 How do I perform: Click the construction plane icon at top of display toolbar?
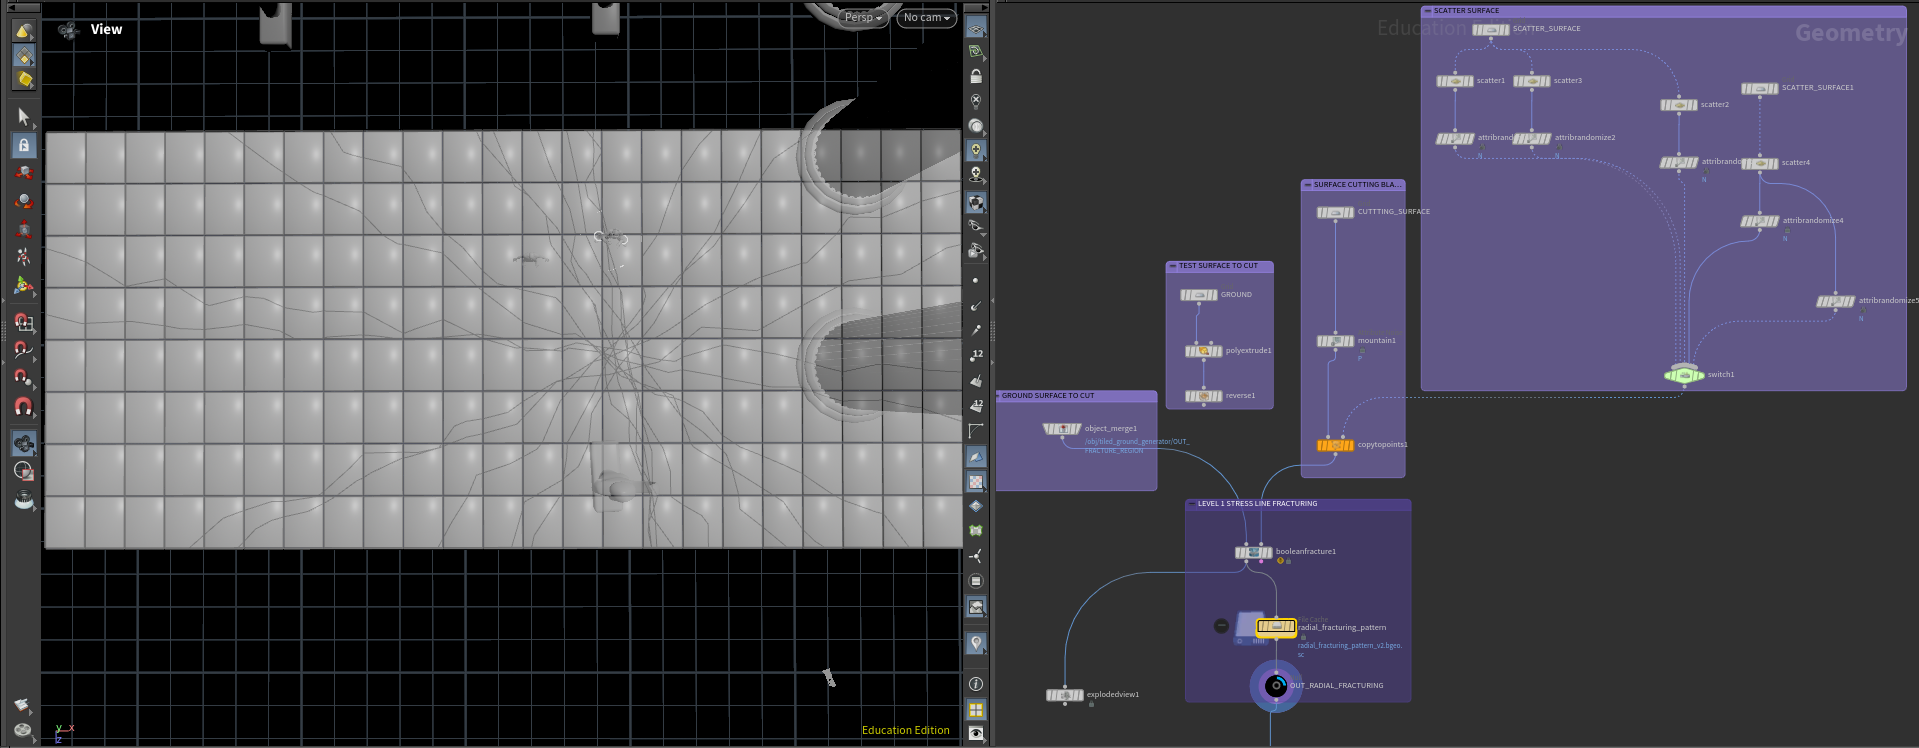pos(976,27)
